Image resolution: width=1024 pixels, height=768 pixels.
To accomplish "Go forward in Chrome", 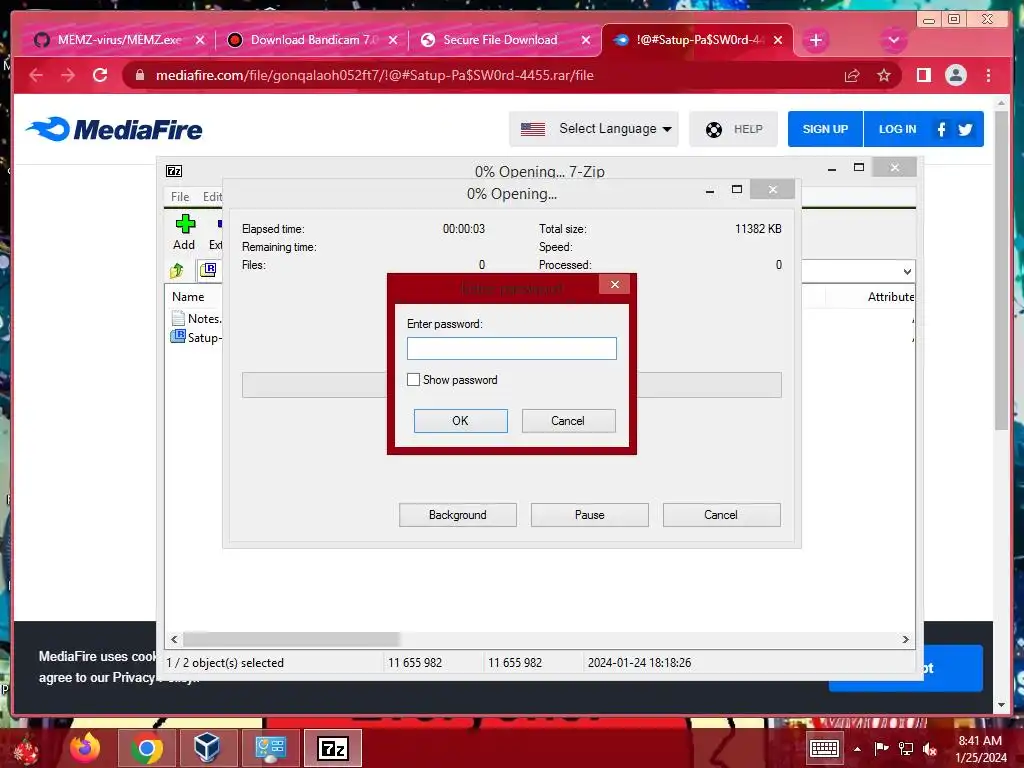I will [68, 75].
